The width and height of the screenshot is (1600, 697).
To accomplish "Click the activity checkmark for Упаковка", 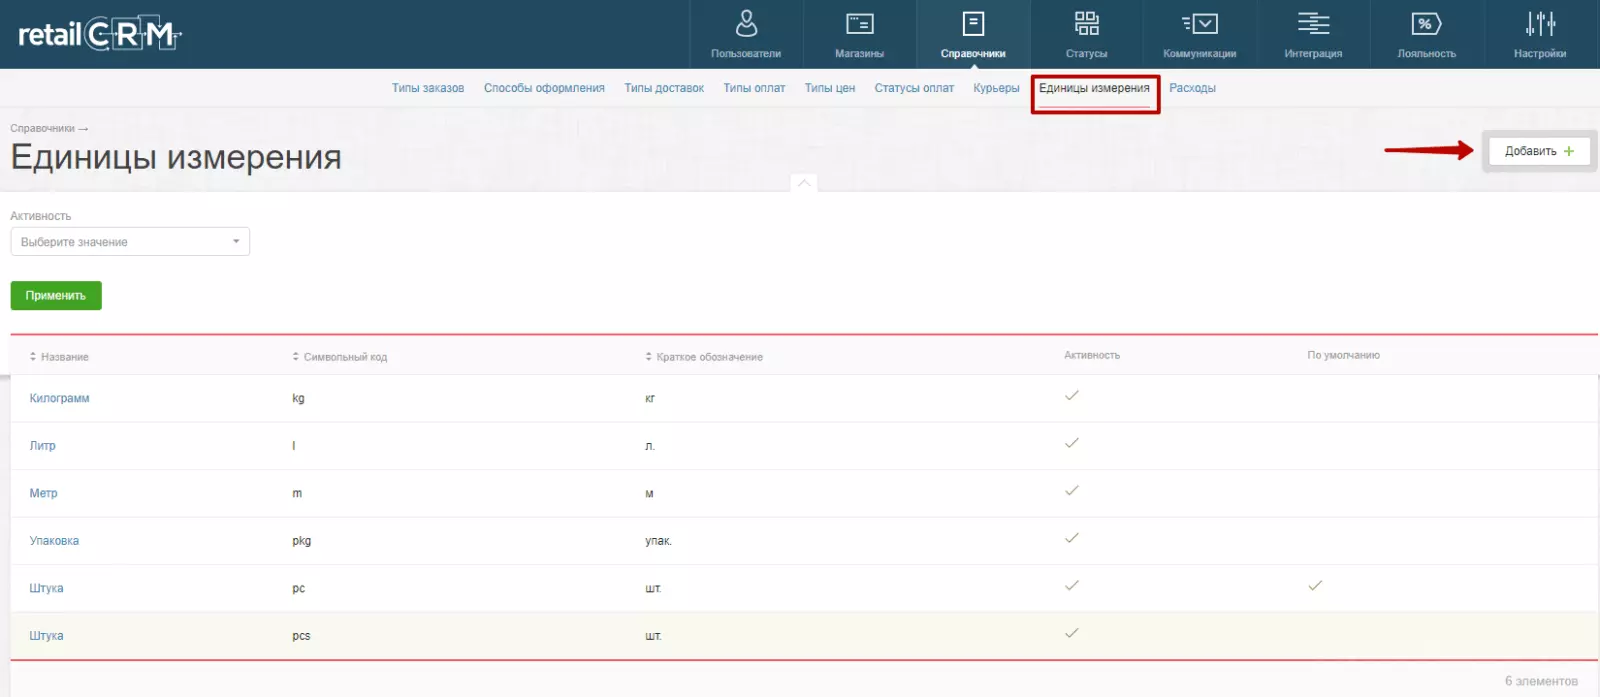I will (x=1072, y=538).
